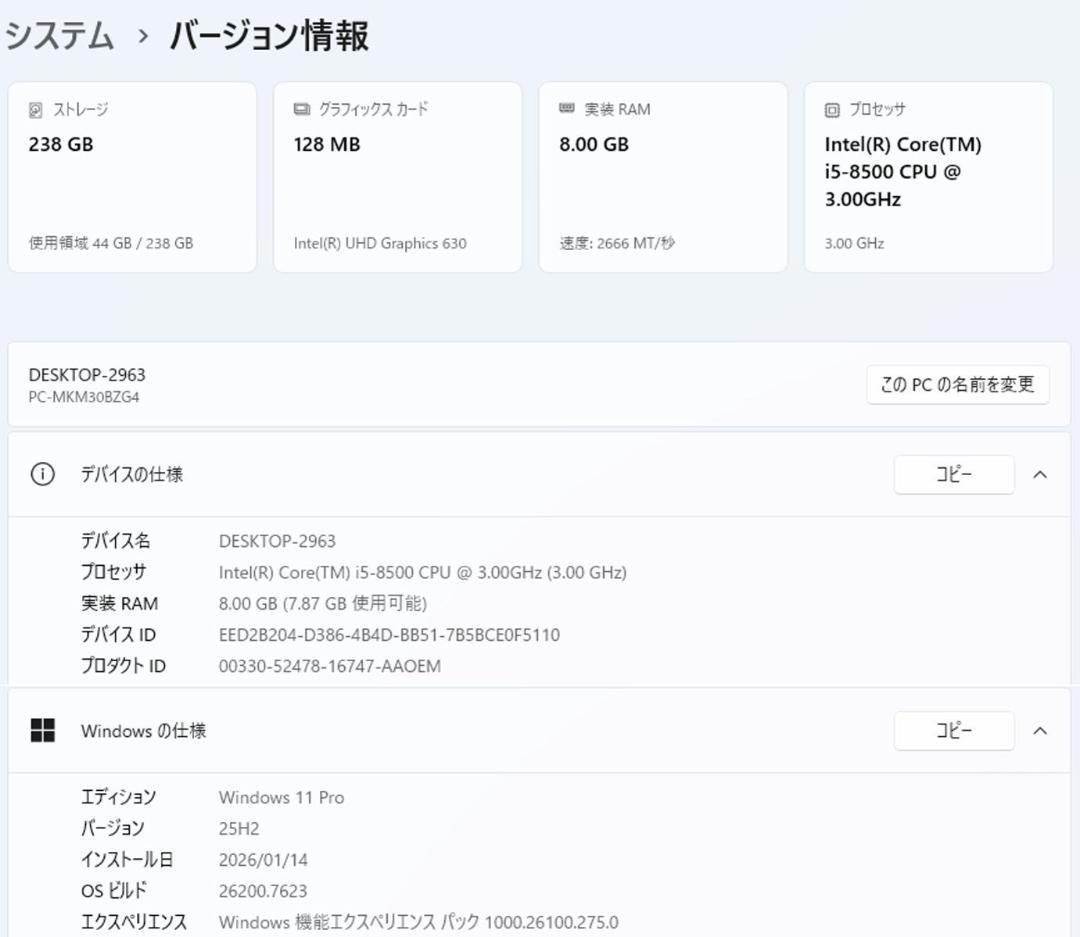1080x937 pixels.
Task: Click the 238 GB storage card
Action: click(x=132, y=176)
